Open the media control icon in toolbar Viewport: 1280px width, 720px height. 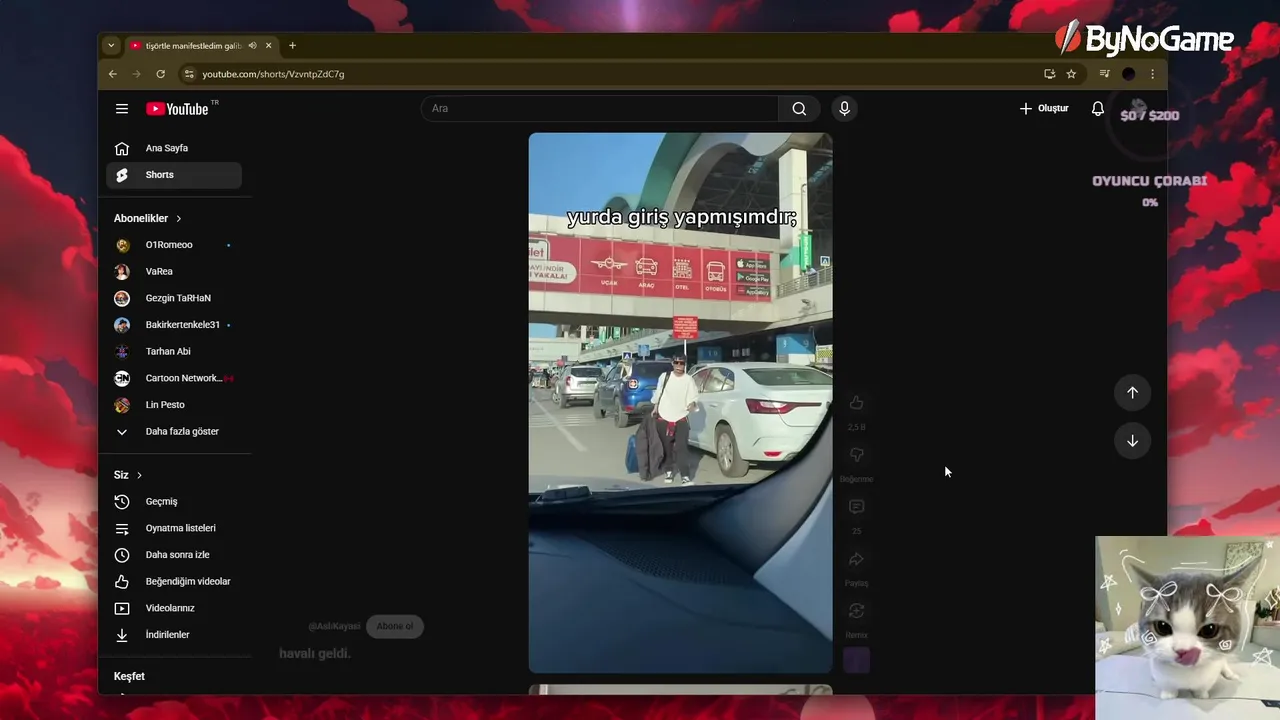point(1104,74)
